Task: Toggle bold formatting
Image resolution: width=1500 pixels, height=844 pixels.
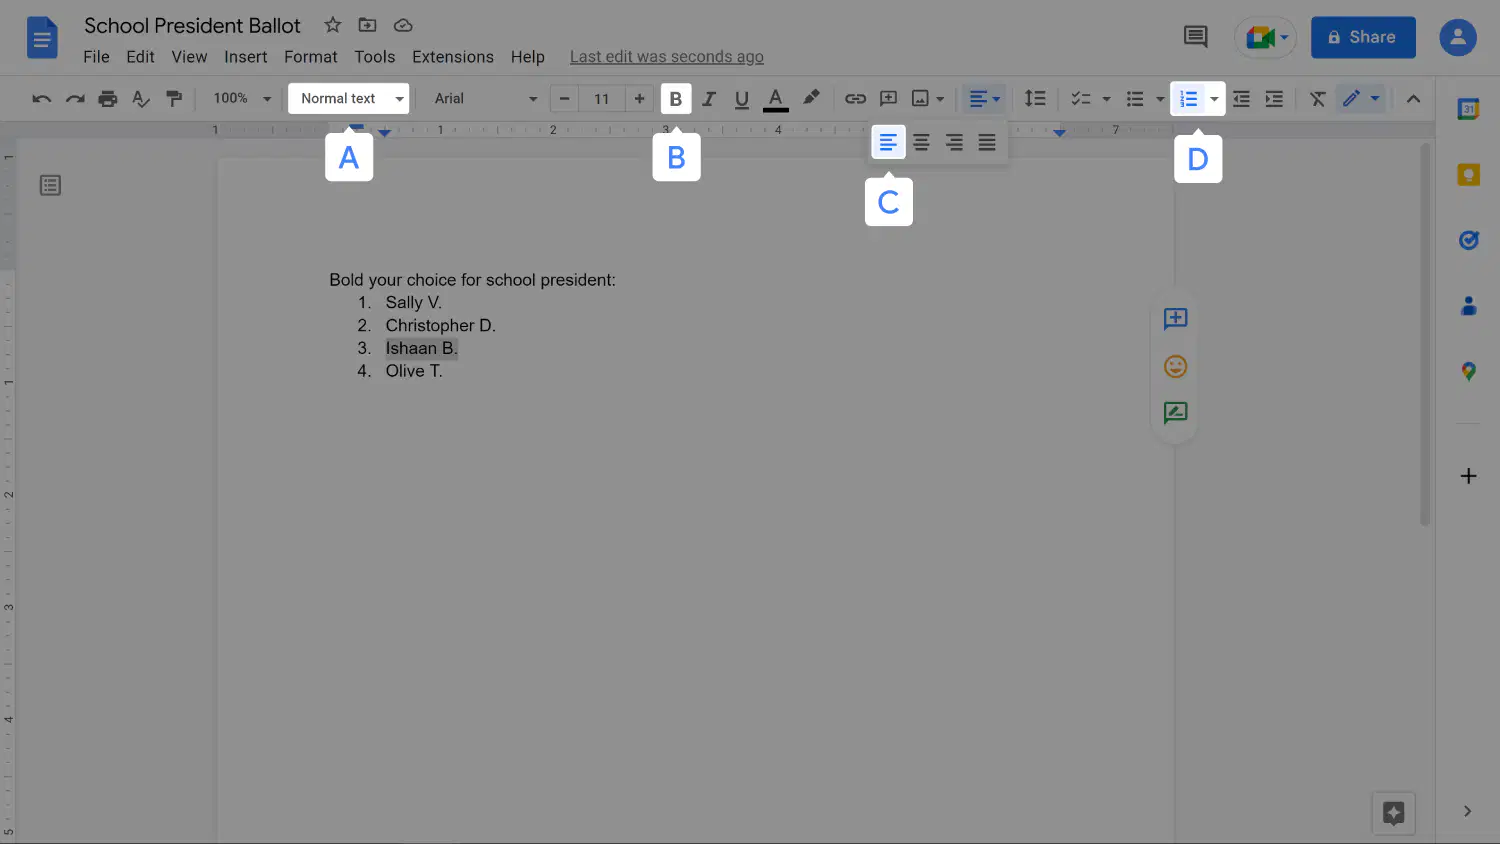Action: point(676,99)
